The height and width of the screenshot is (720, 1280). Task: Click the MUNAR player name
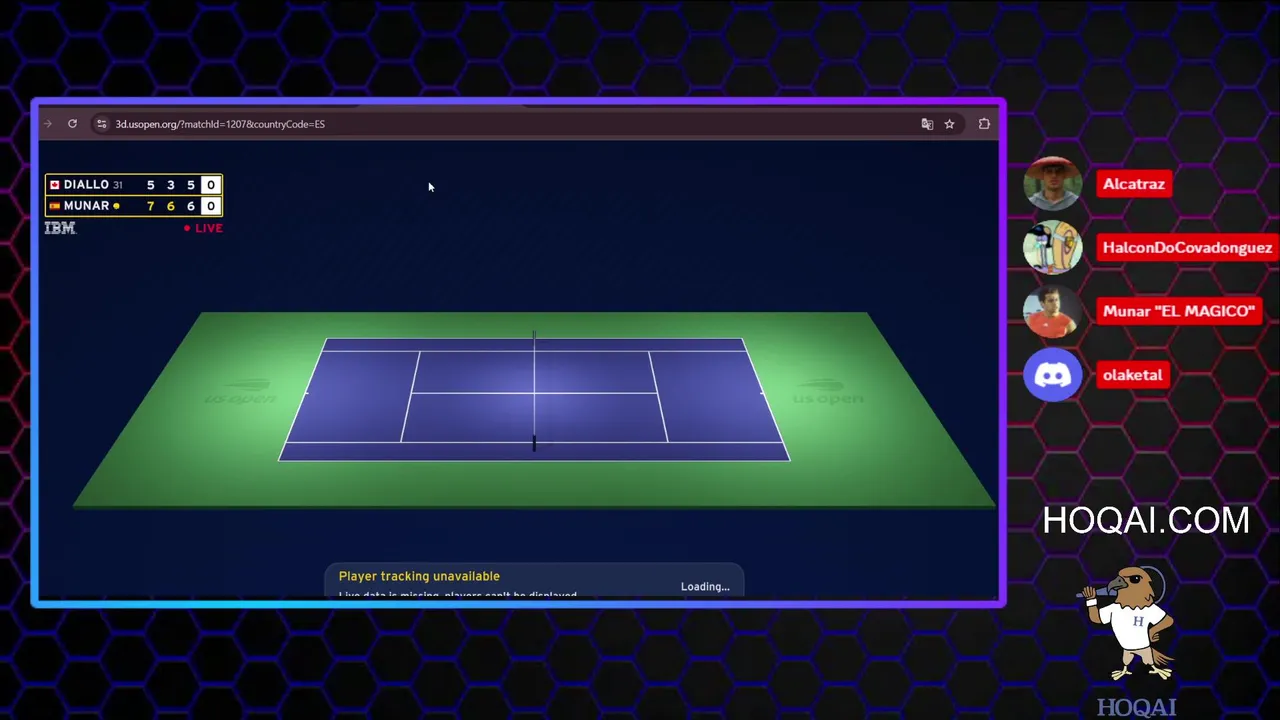pos(86,206)
